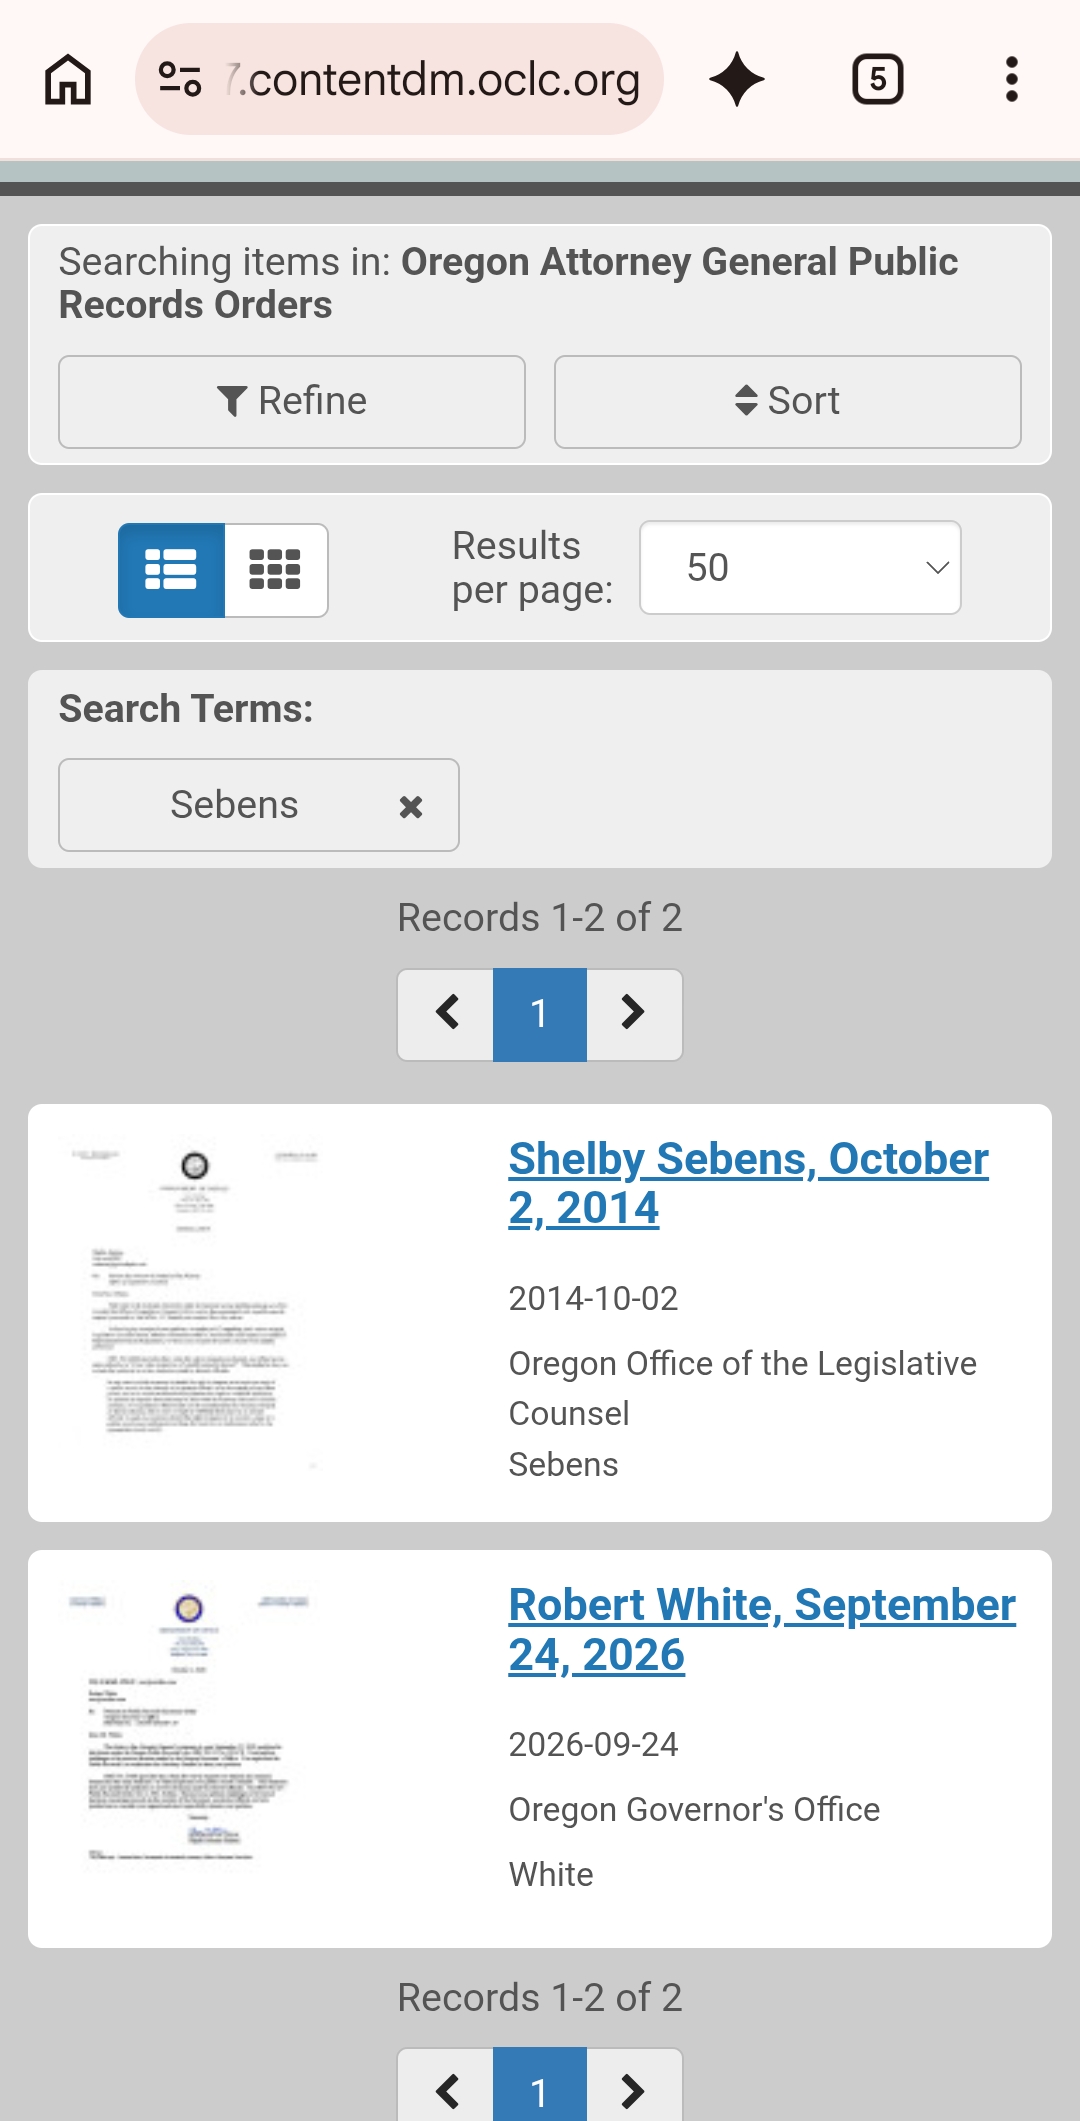
Task: Open site info icon in address bar
Action: pos(181,79)
